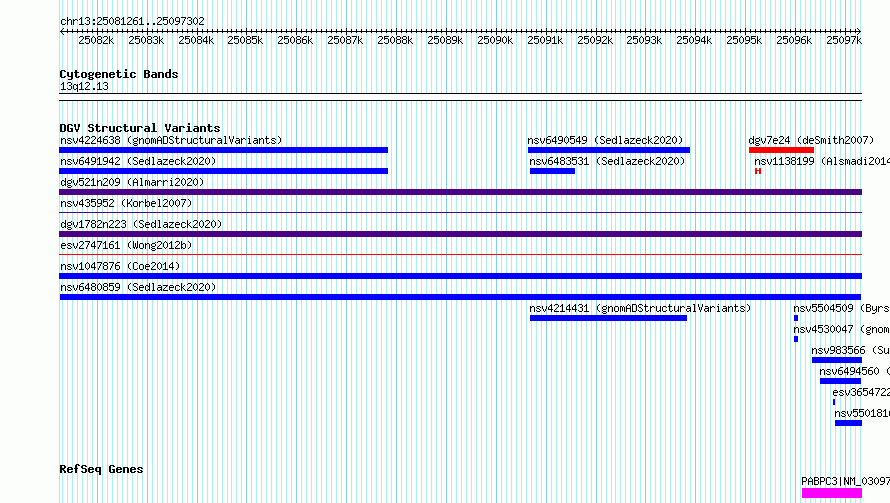Screen dimensions: 890x503
Task: Click the magenta PABPC3 gene bar
Action: 832,493
